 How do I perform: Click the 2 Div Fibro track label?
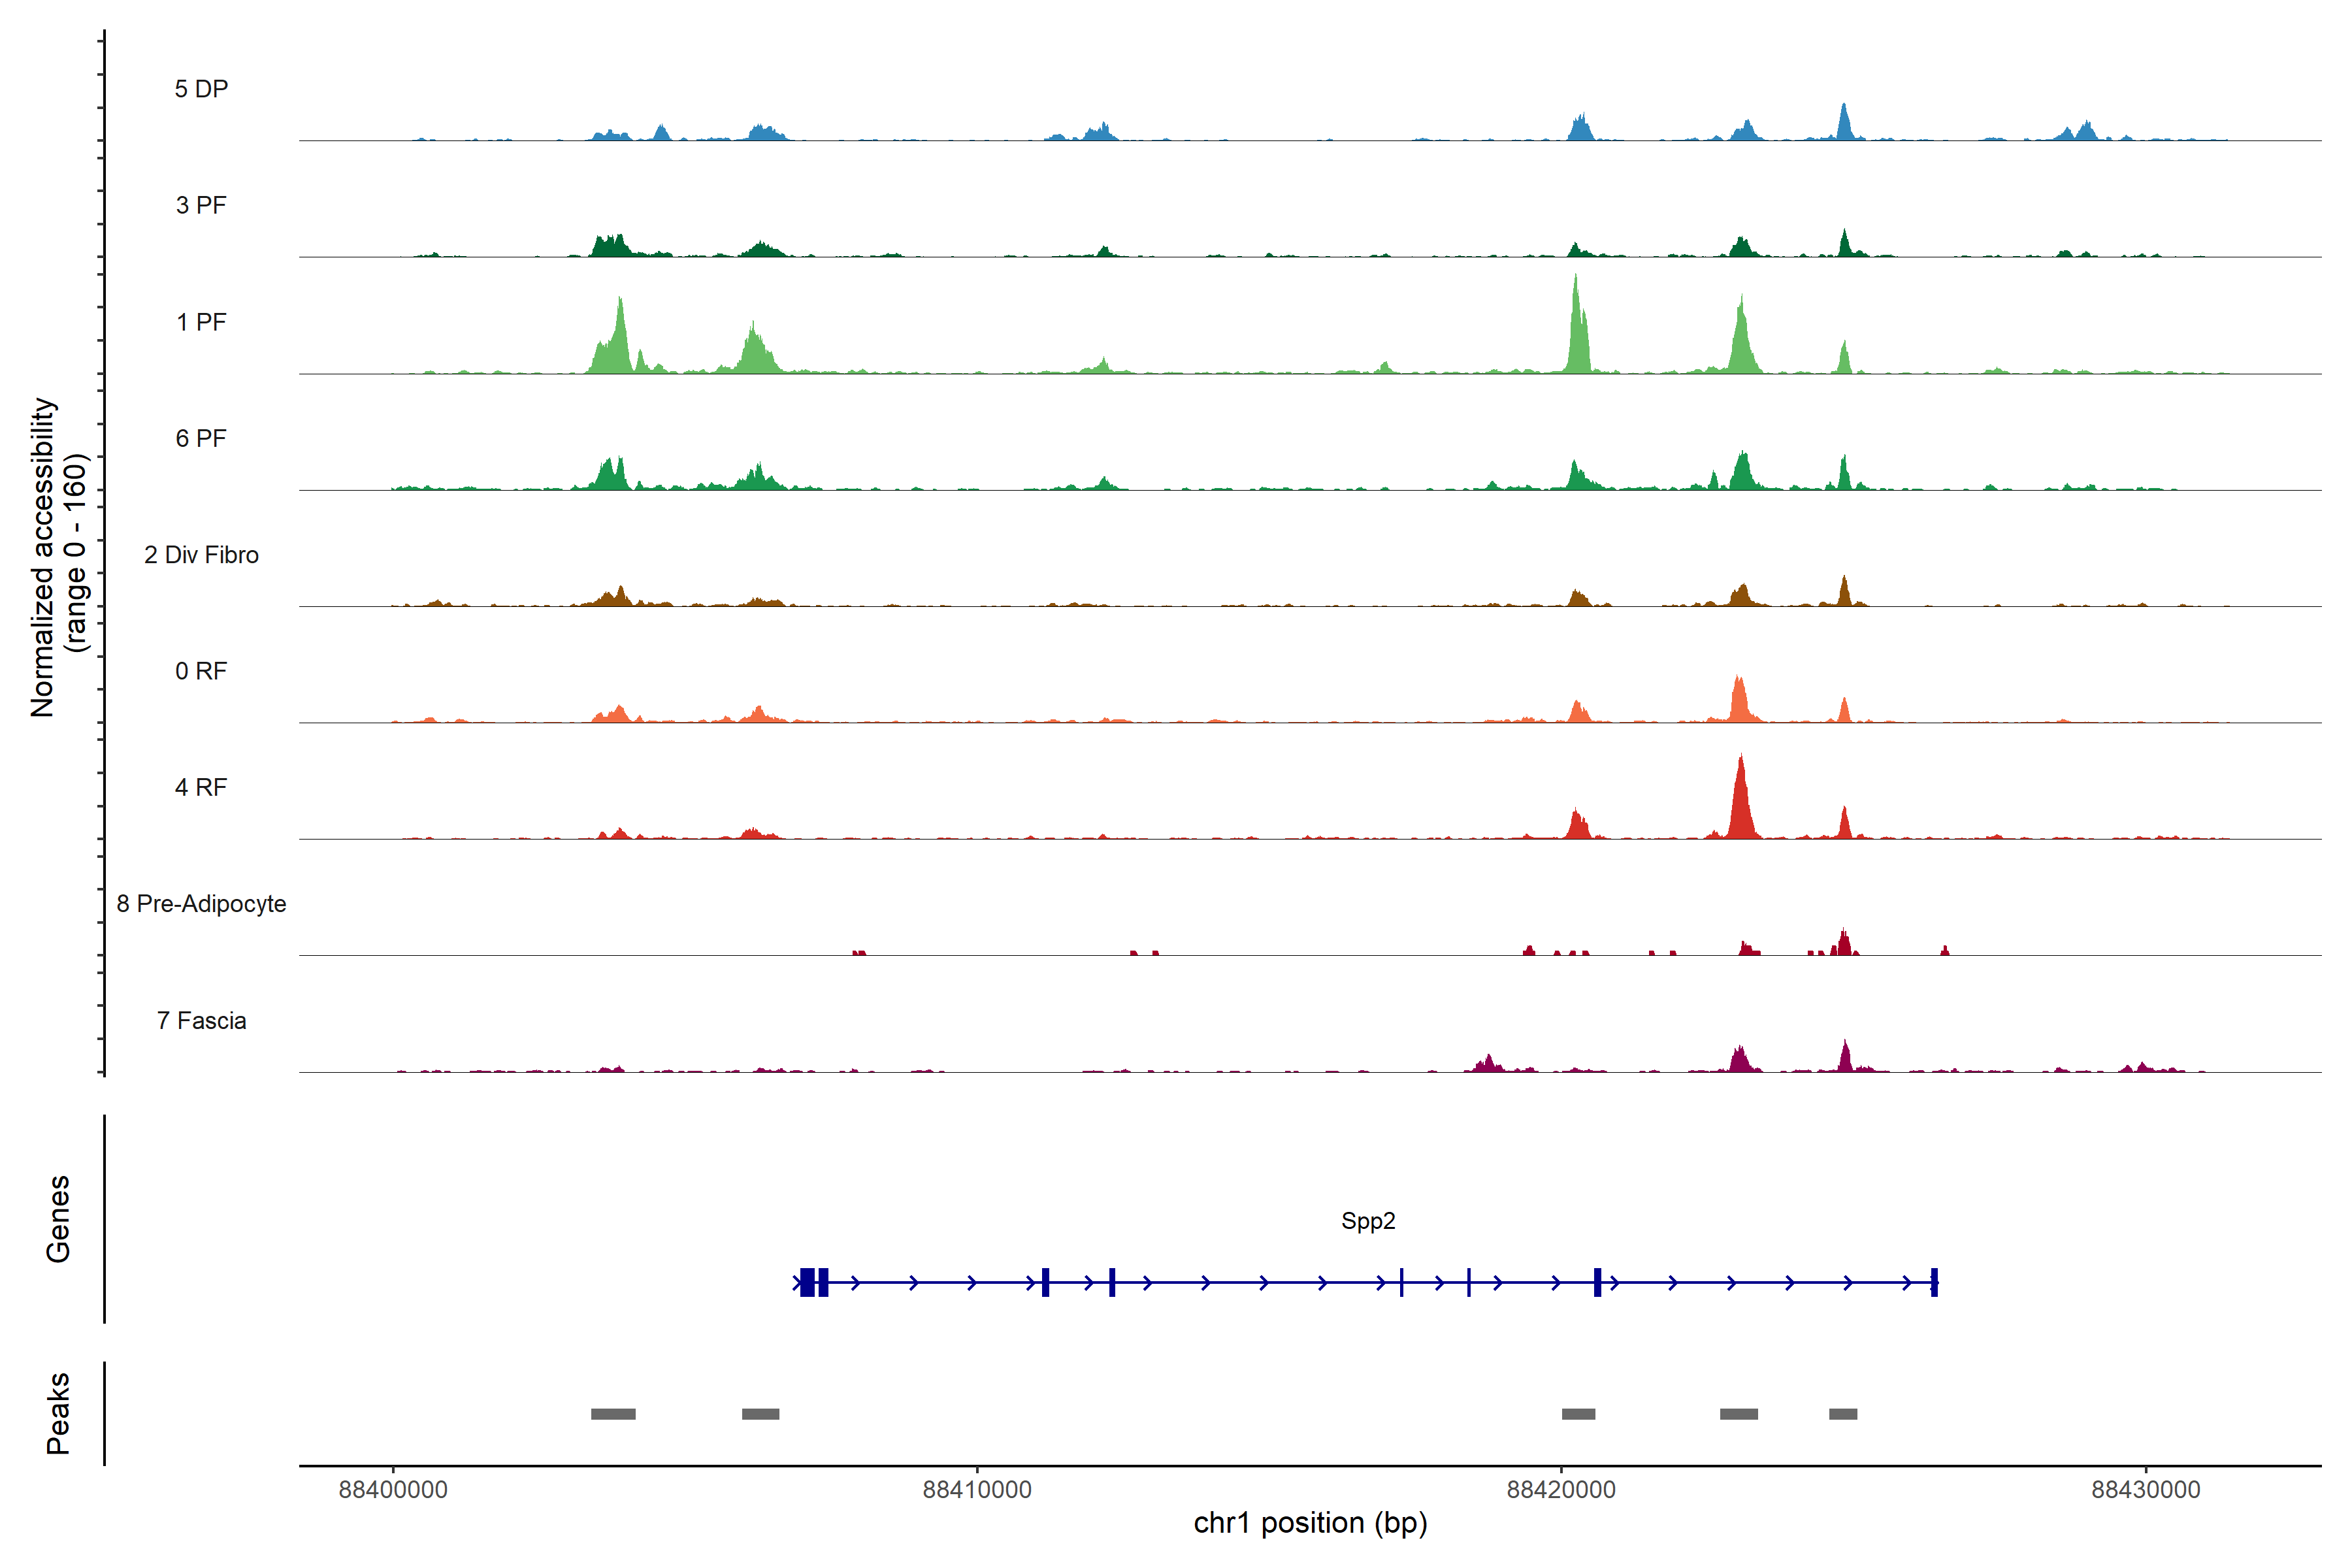pos(201,555)
